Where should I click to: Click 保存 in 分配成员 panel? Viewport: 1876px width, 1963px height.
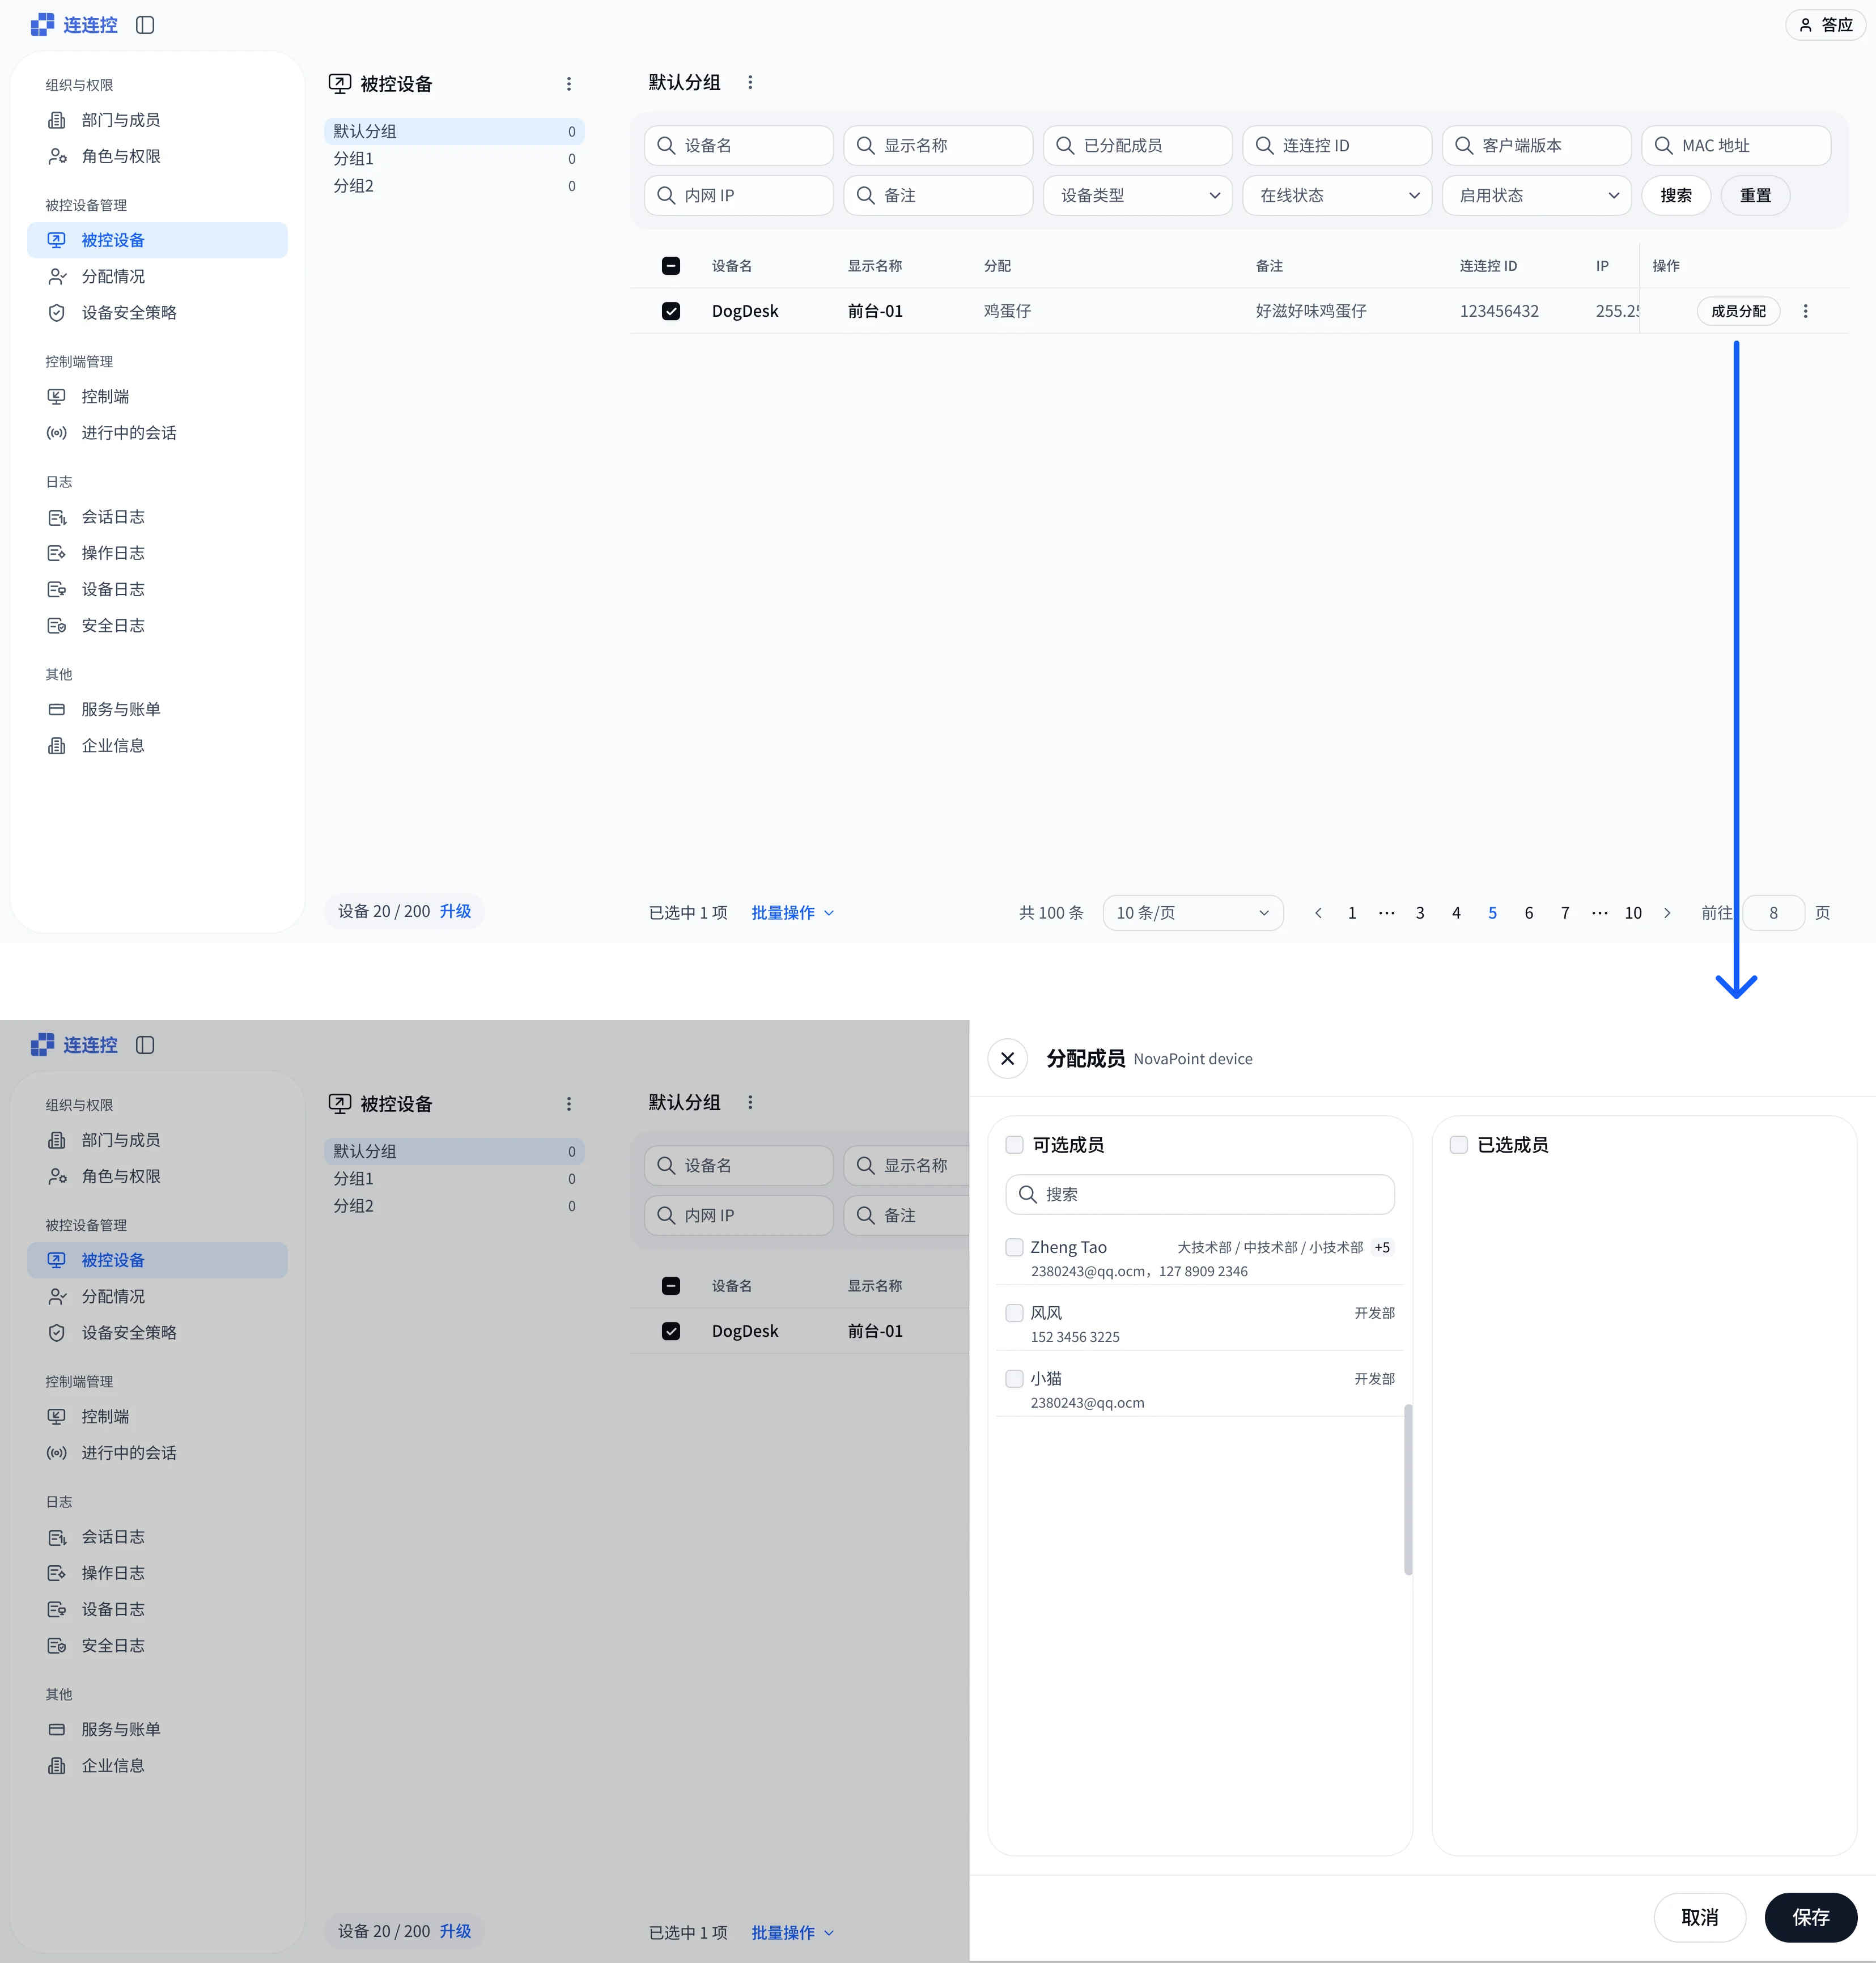pos(1810,1917)
